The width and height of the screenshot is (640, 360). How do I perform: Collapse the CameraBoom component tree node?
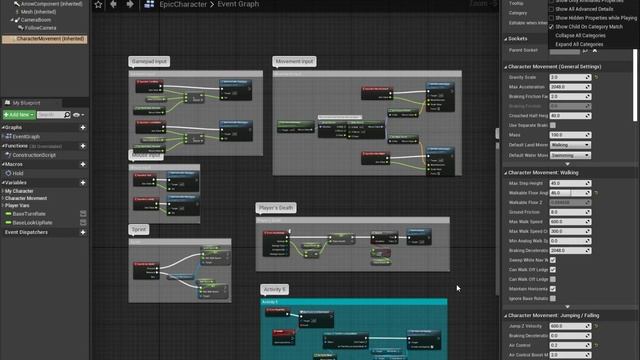tap(12, 20)
